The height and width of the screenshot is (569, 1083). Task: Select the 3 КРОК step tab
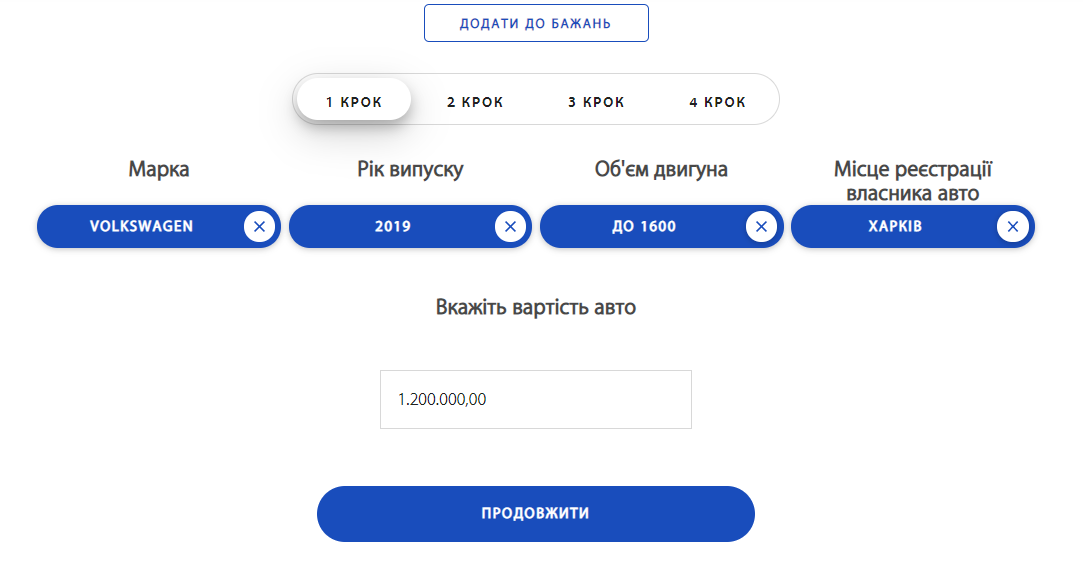[x=596, y=102]
